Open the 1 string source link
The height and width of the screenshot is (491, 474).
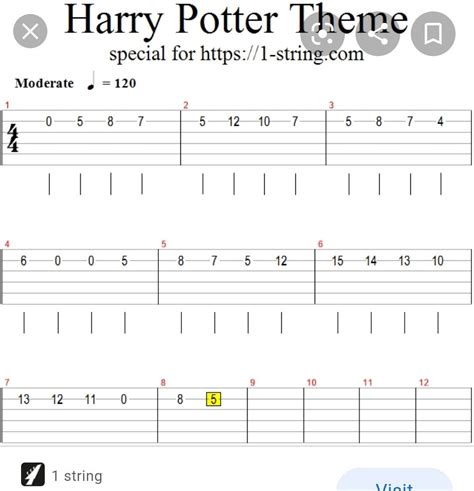coord(77,476)
